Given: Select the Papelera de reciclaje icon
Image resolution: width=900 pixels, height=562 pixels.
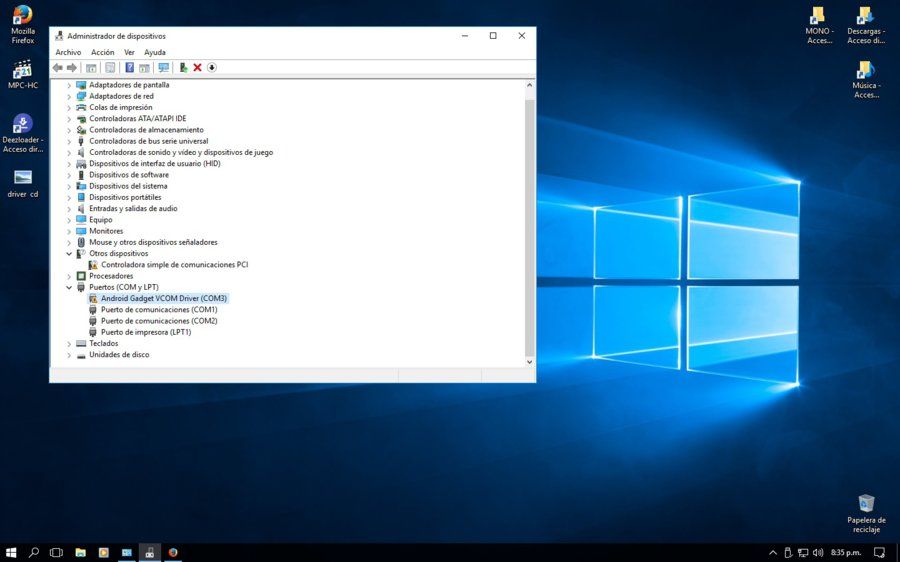Looking at the screenshot, I should click(x=866, y=513).
